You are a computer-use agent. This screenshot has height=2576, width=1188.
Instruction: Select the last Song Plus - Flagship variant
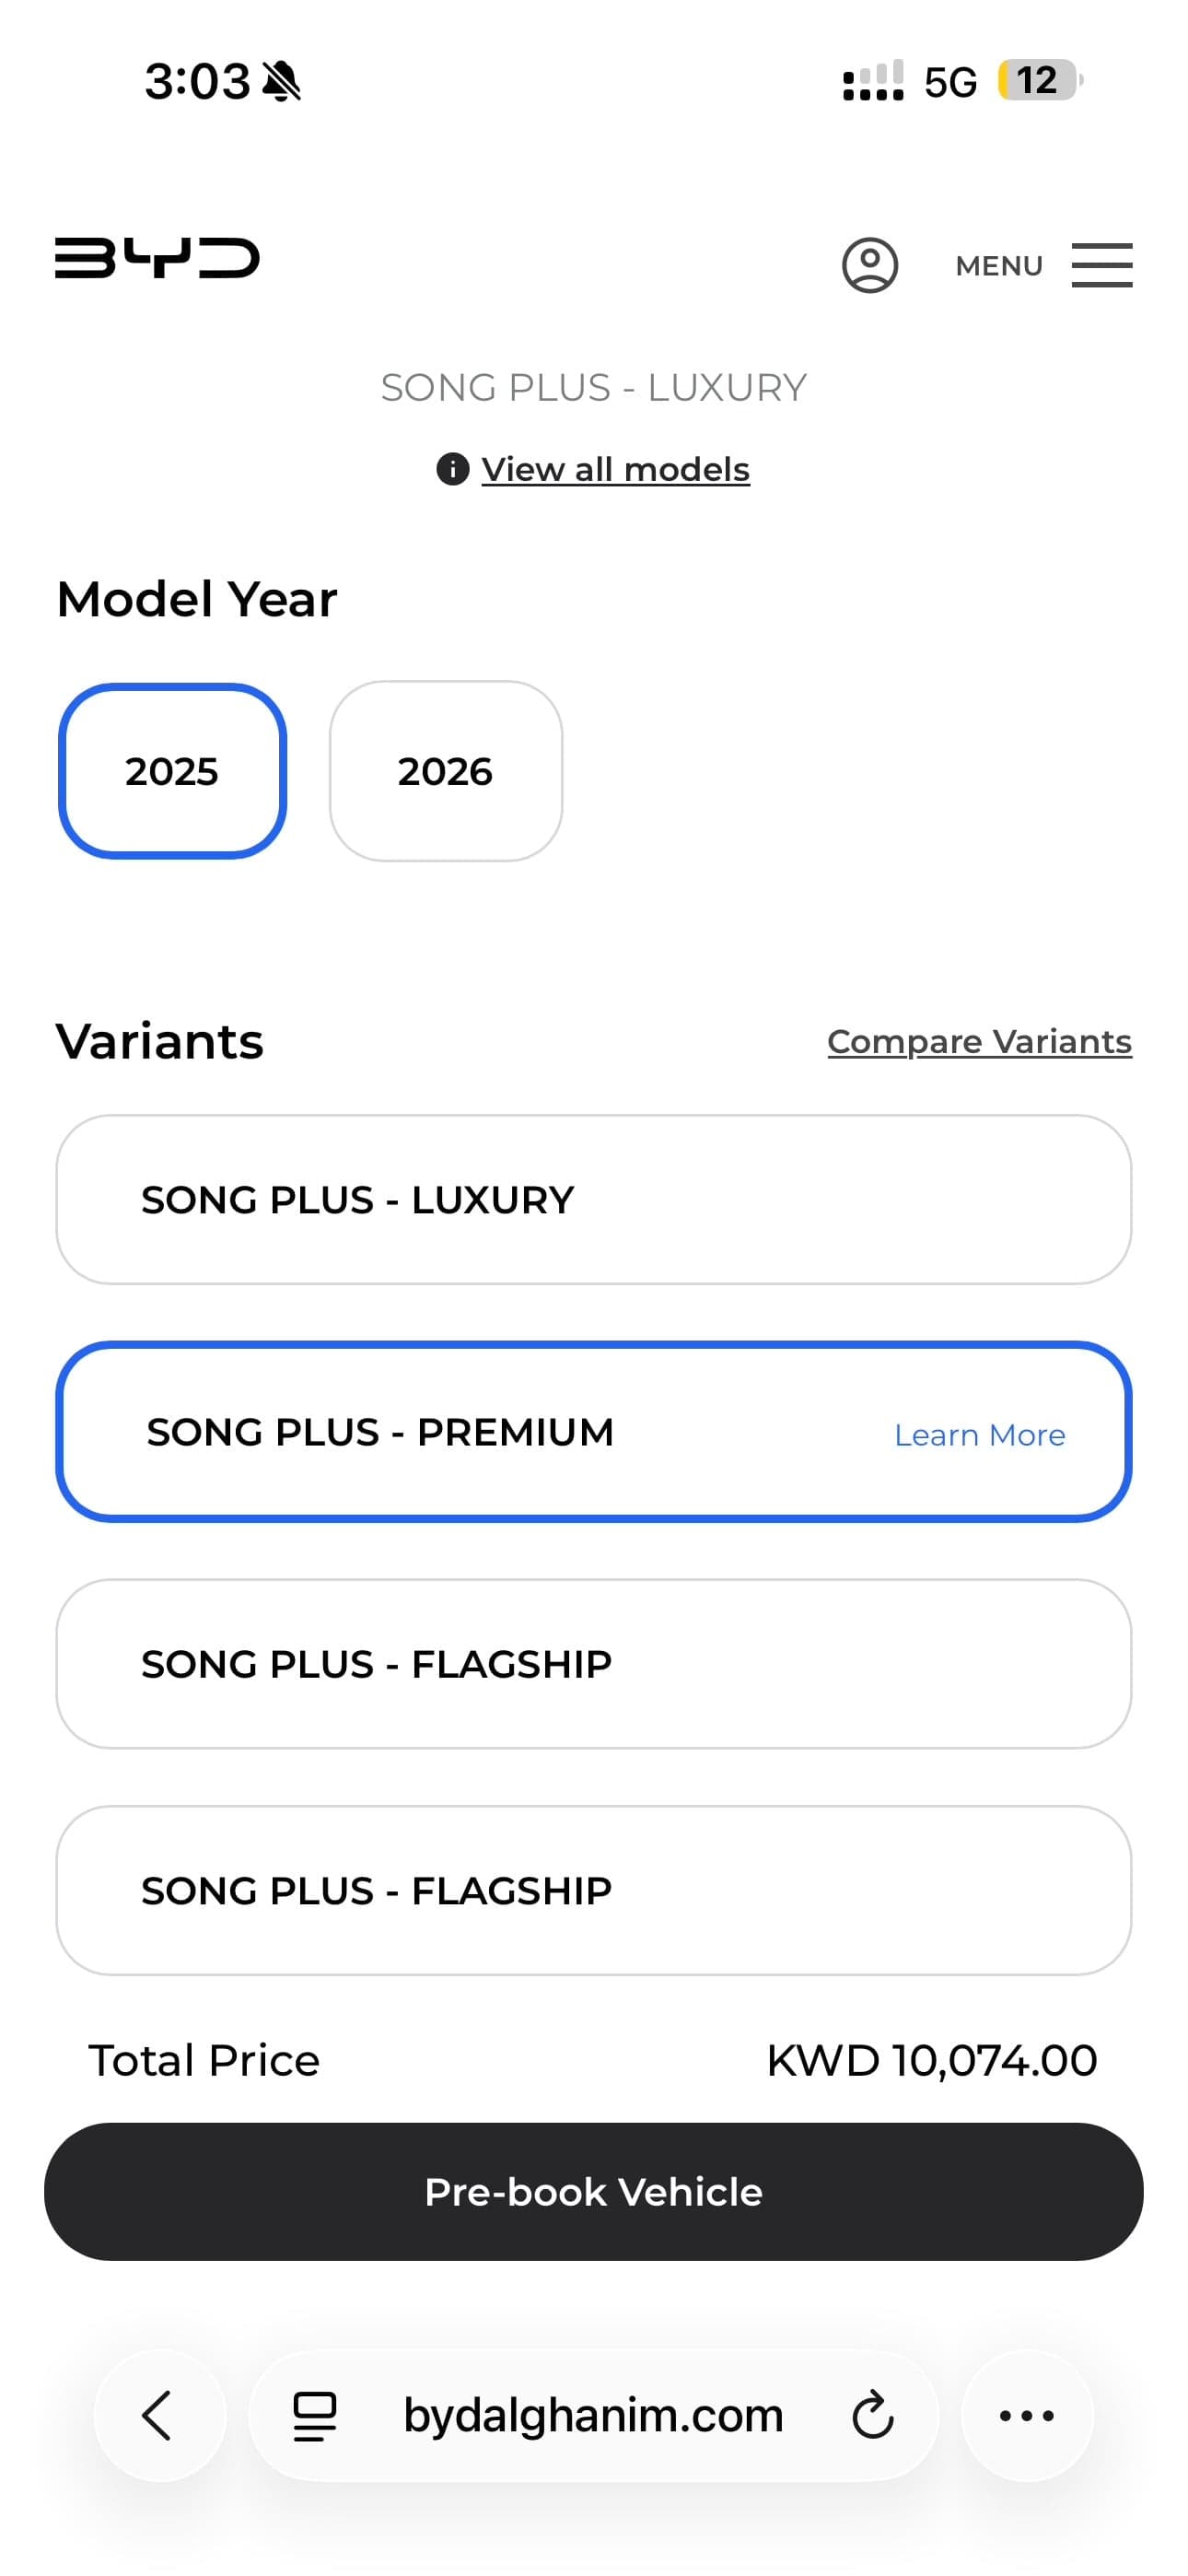click(x=593, y=1890)
